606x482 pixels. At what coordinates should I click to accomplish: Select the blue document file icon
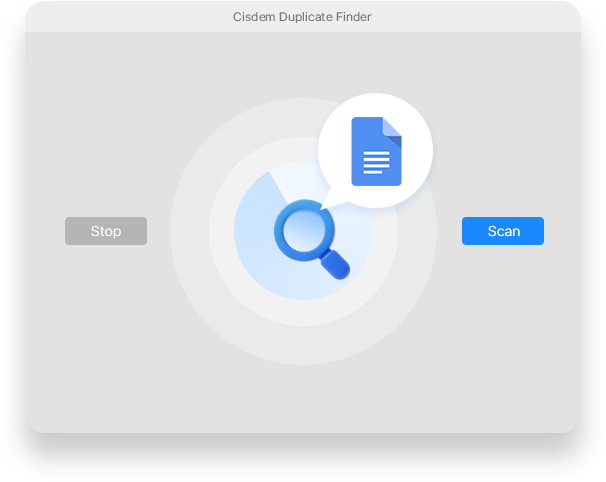click(x=376, y=151)
